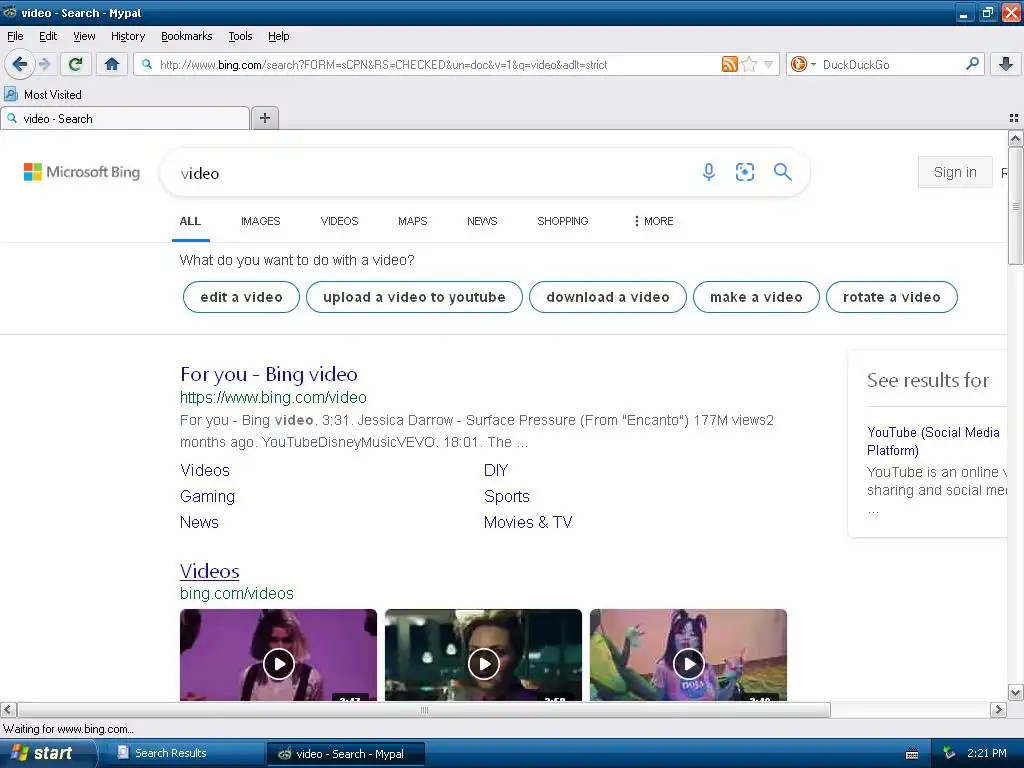
Task: Click the Forward navigation arrow
Action: [44, 64]
